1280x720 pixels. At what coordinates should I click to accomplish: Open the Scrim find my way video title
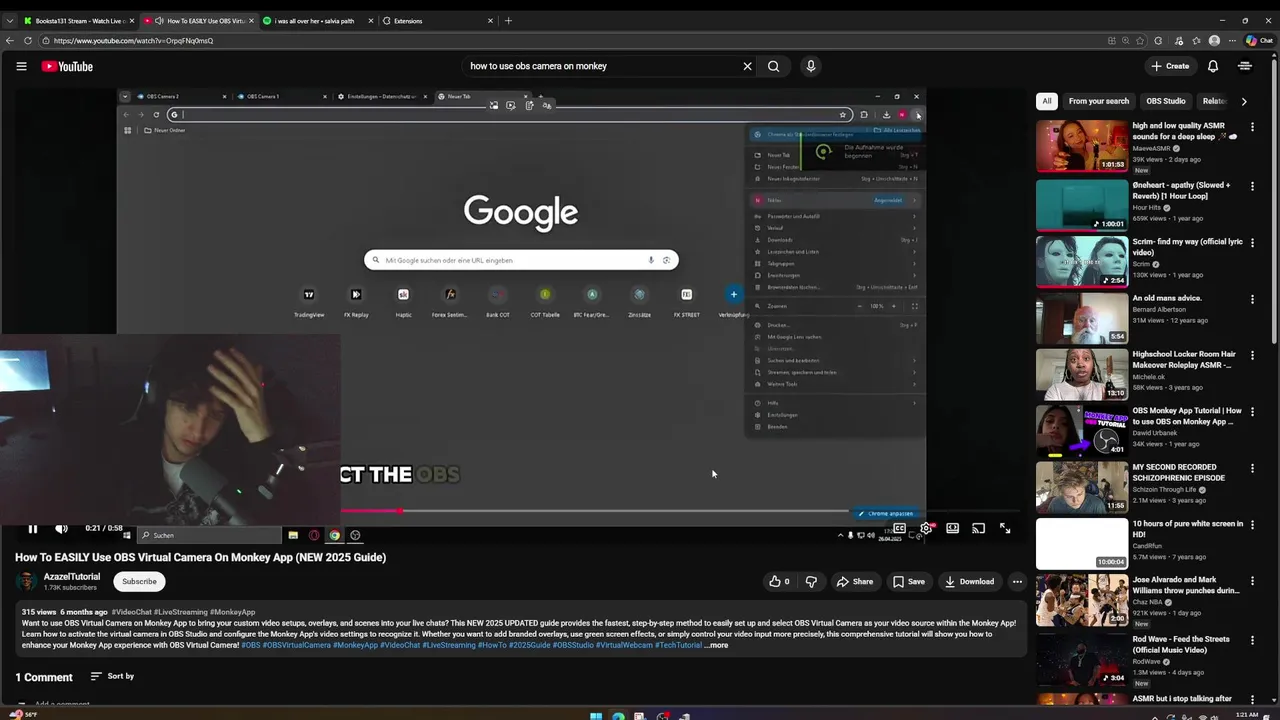(1187, 247)
